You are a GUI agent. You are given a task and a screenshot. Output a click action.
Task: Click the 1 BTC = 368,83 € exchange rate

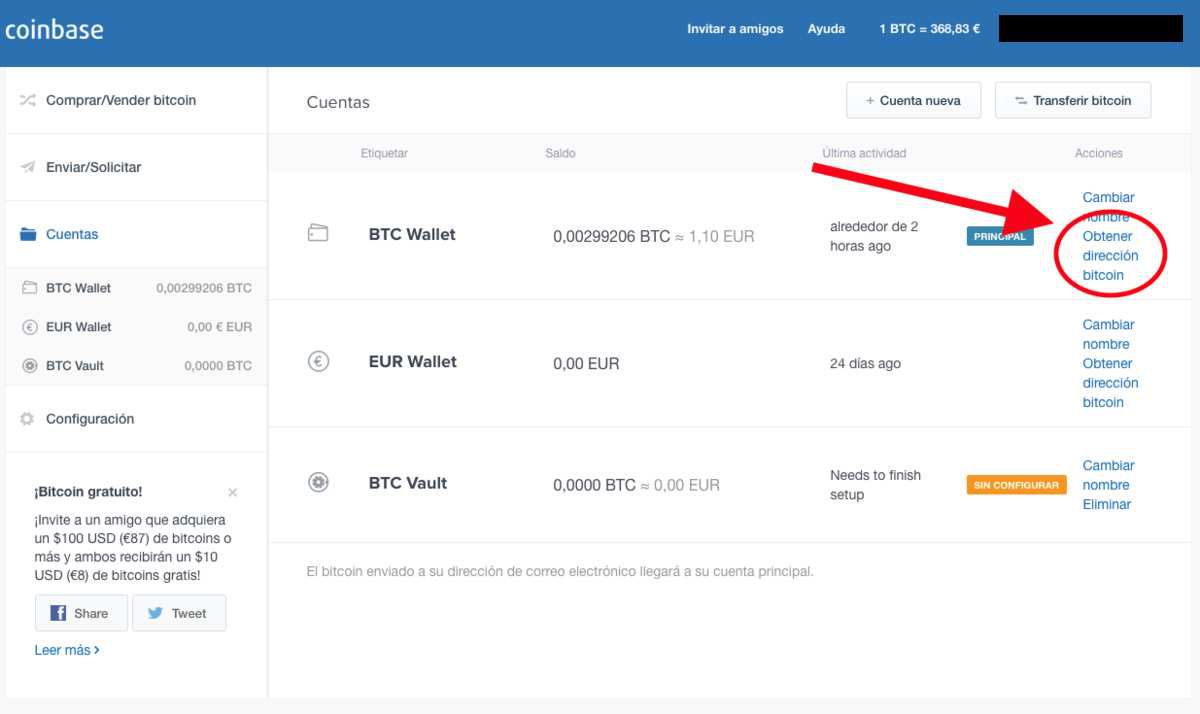[929, 29]
